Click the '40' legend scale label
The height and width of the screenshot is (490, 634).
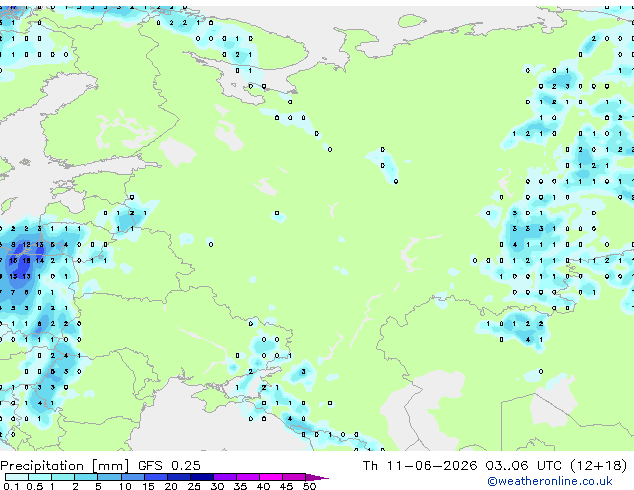(x=263, y=486)
